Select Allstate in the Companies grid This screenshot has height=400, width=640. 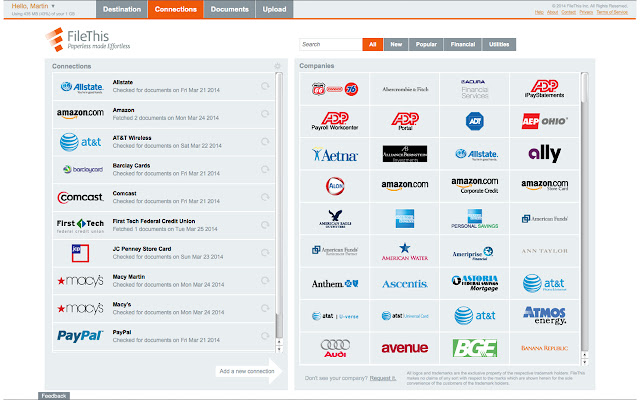pos(475,154)
